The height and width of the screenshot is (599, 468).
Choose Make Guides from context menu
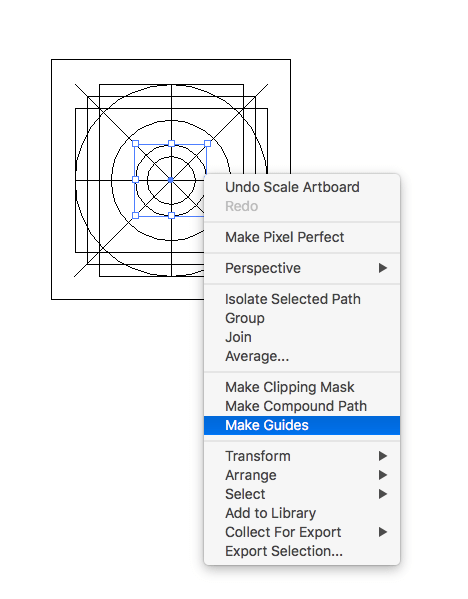302,425
